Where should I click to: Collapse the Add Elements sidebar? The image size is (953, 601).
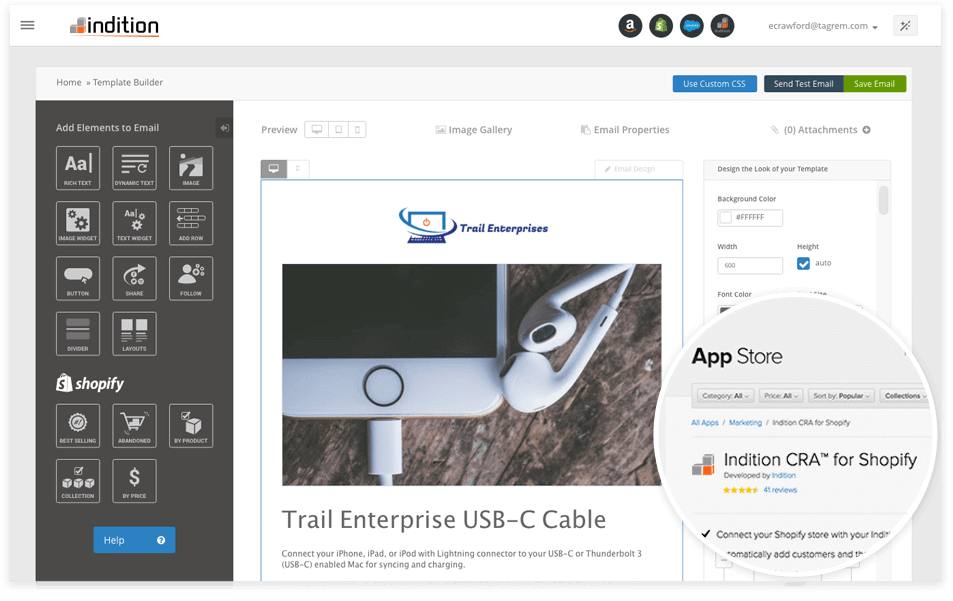[224, 128]
